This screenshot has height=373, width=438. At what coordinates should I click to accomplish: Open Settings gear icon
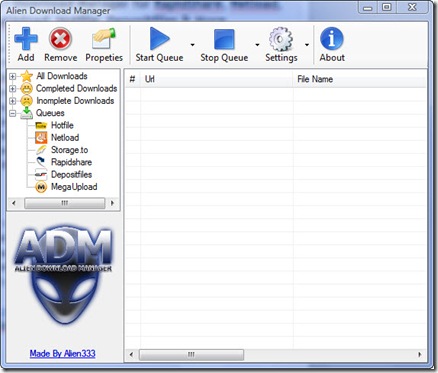(281, 39)
